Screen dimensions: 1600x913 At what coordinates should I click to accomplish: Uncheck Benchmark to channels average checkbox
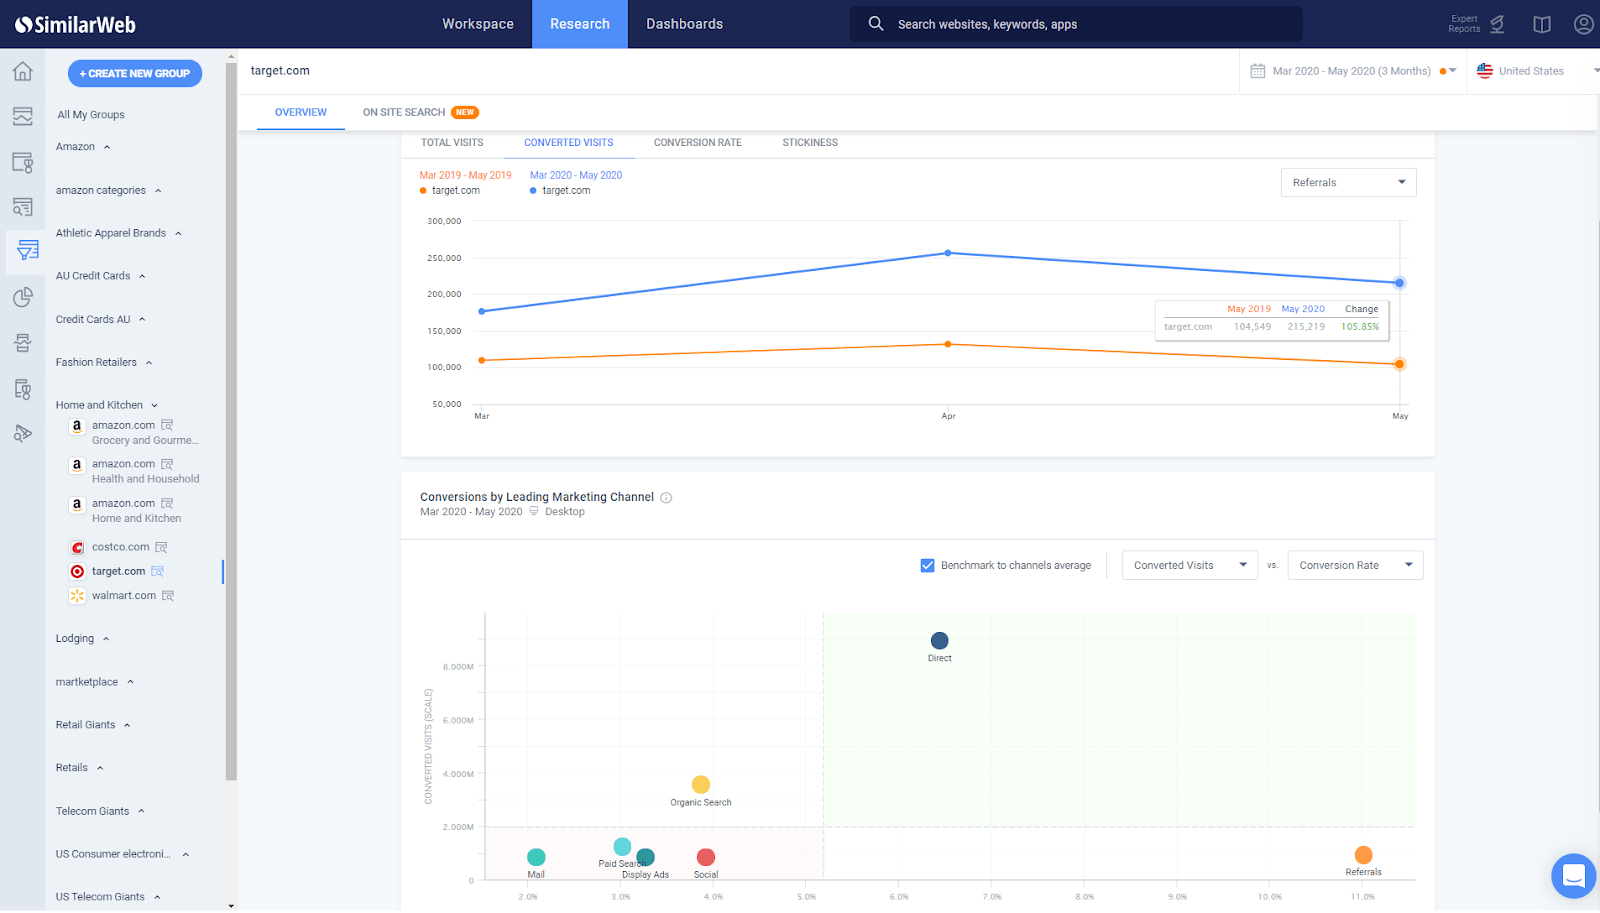(927, 566)
